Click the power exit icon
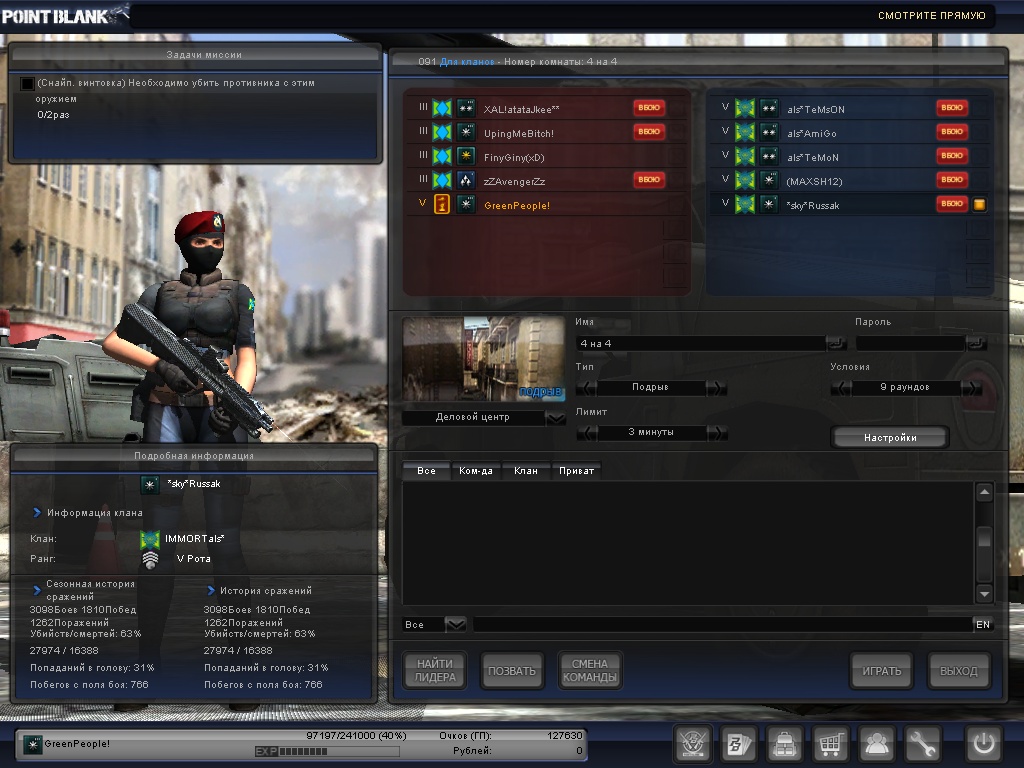Screen dimensions: 1024x768 [x=982, y=745]
